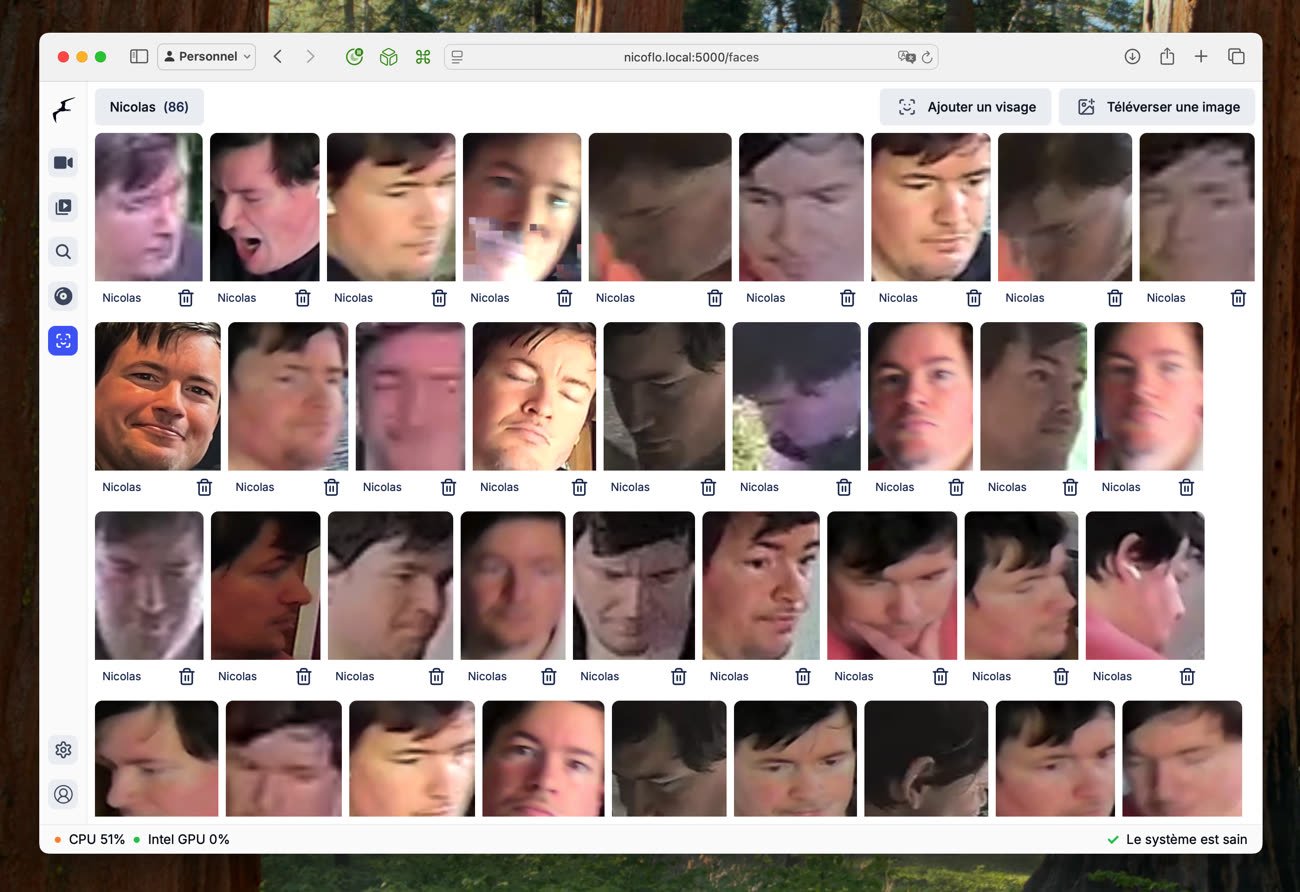1300x892 pixels.
Task: Delete the face with hand on chin
Action: tap(940, 677)
